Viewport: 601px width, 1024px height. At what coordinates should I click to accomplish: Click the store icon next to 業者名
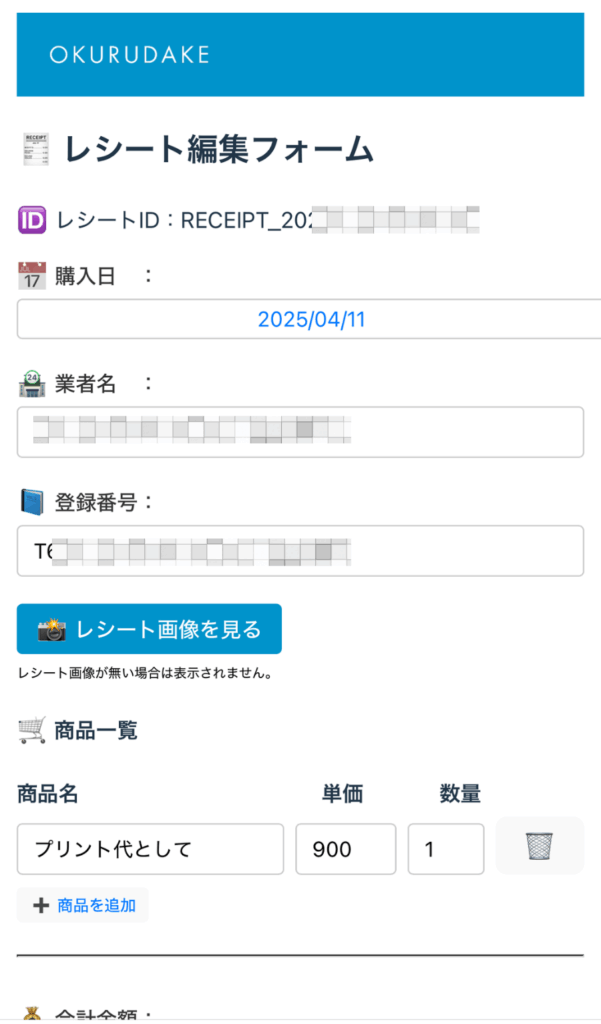32,384
